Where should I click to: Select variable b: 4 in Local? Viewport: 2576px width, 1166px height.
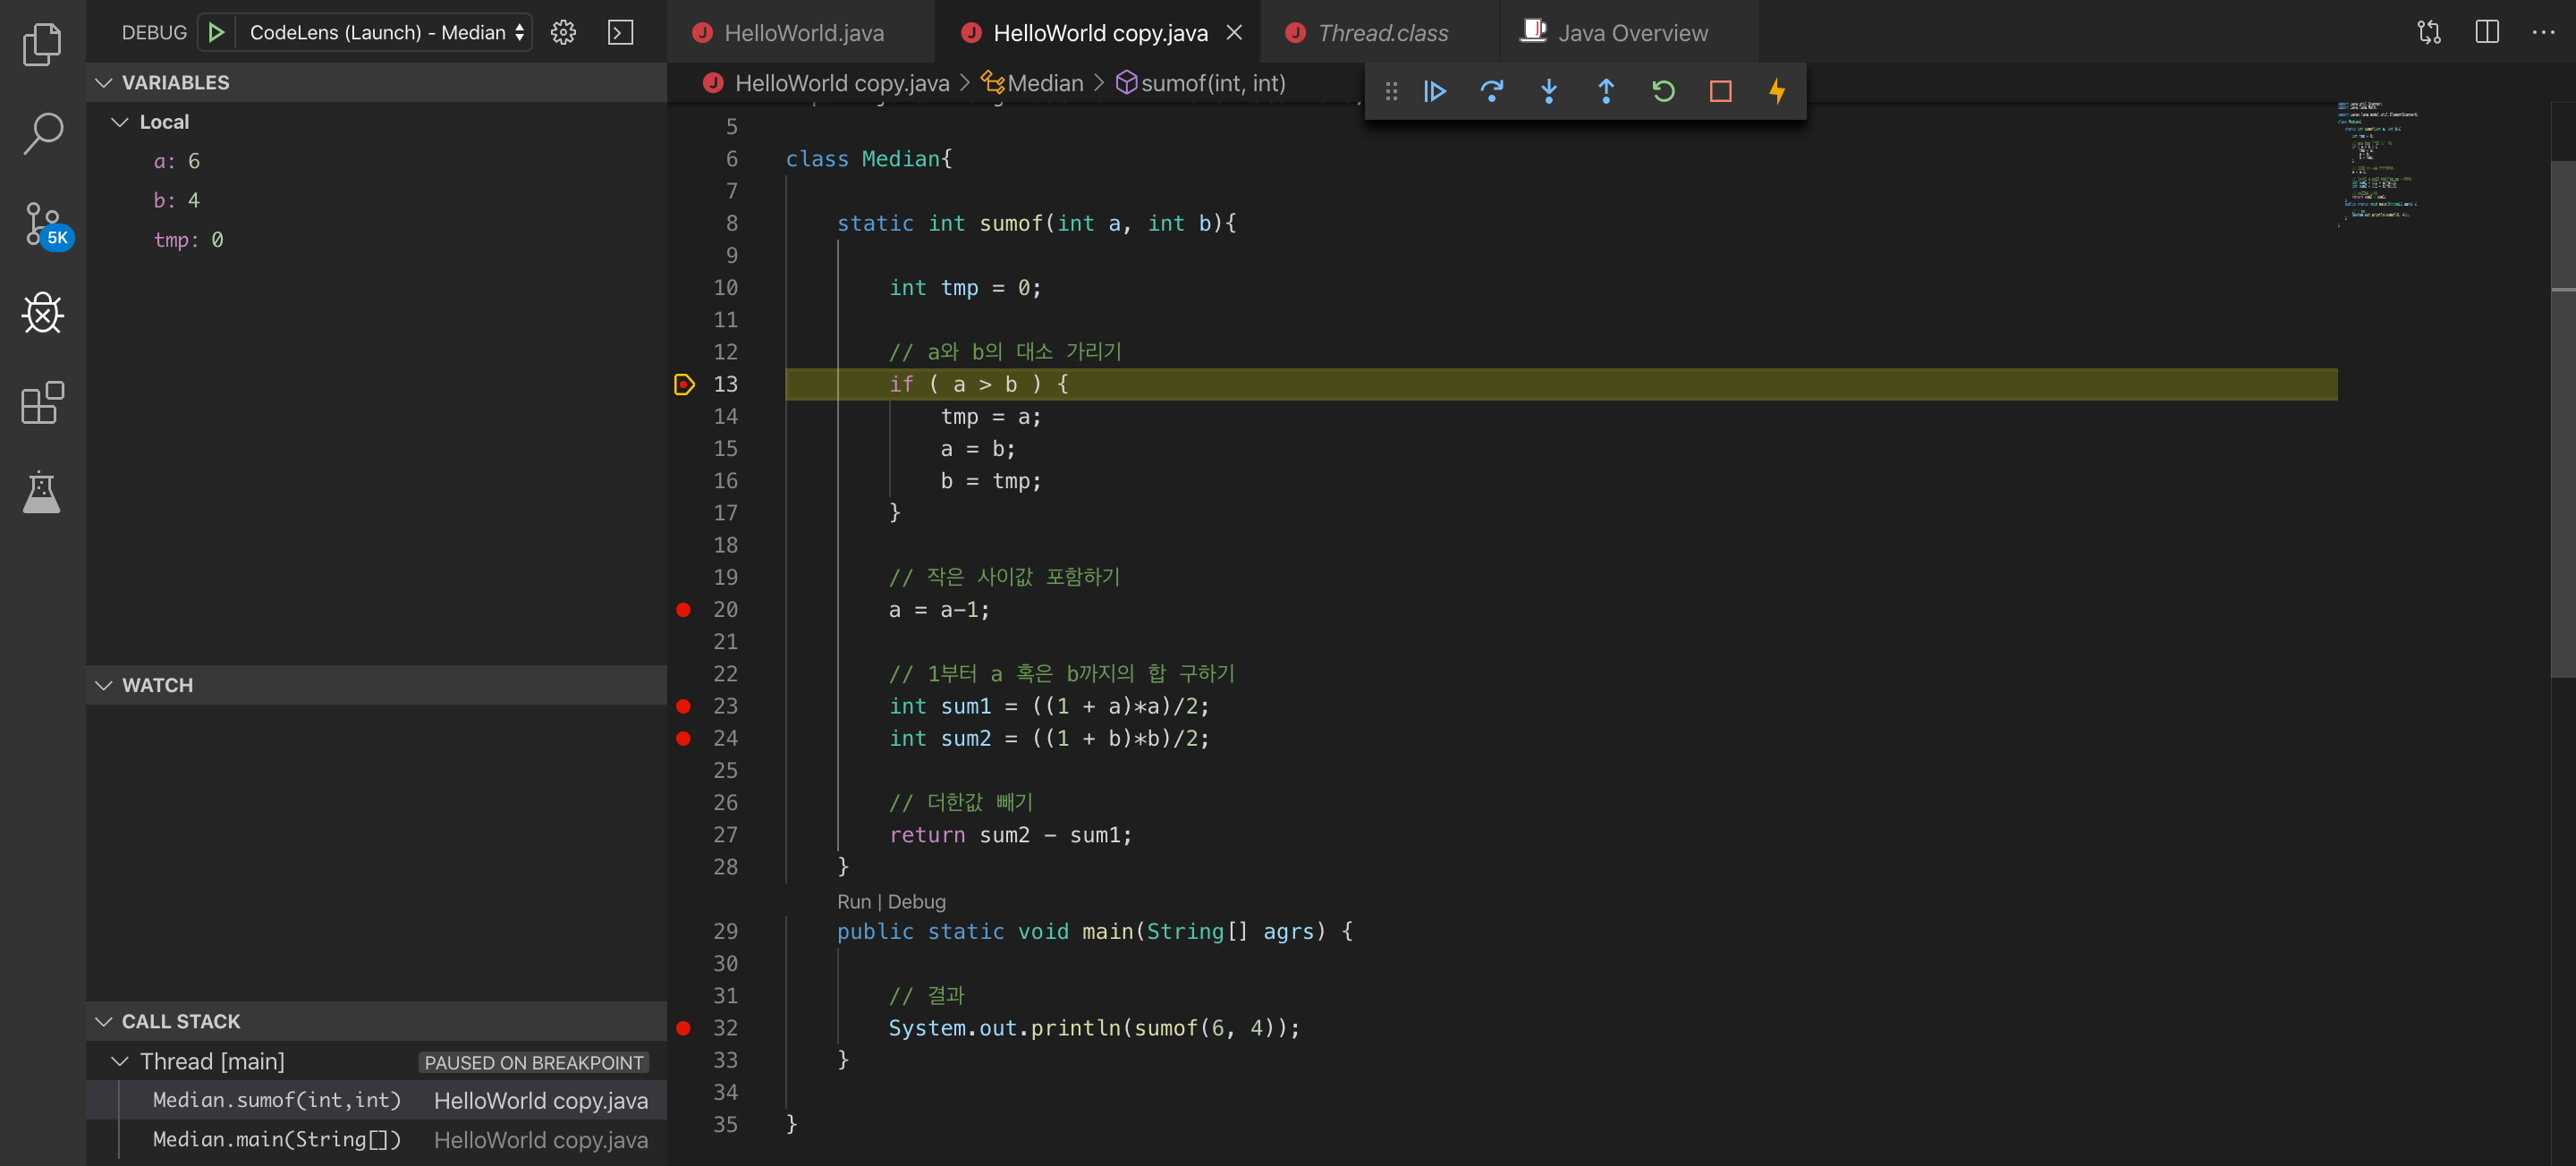coord(376,200)
